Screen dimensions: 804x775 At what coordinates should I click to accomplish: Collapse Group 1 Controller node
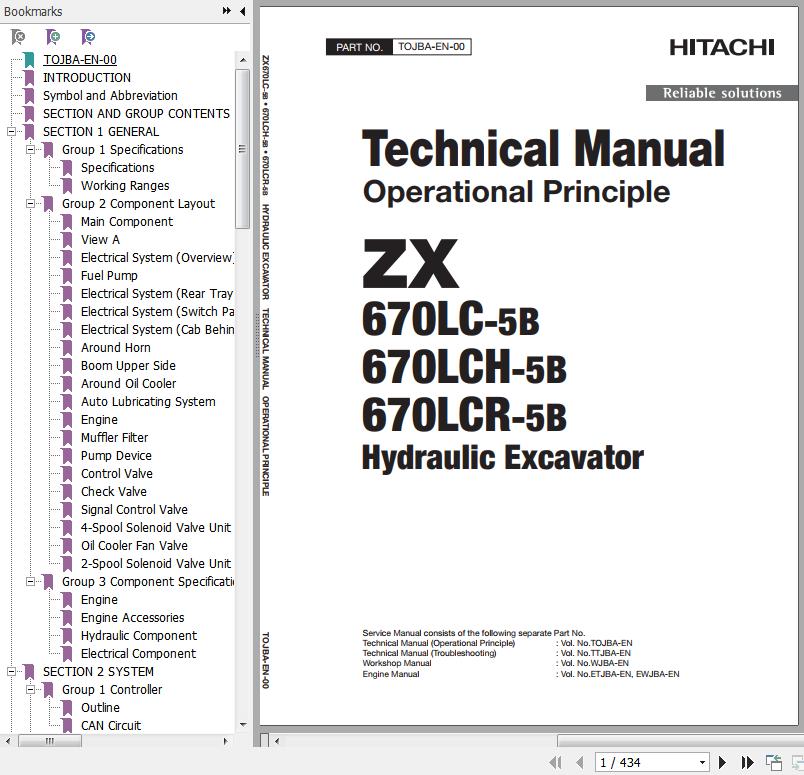[x=30, y=690]
